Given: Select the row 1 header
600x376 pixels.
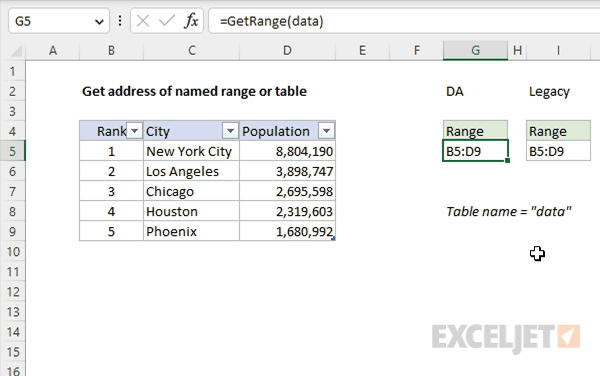Looking at the screenshot, I should click(x=13, y=71).
